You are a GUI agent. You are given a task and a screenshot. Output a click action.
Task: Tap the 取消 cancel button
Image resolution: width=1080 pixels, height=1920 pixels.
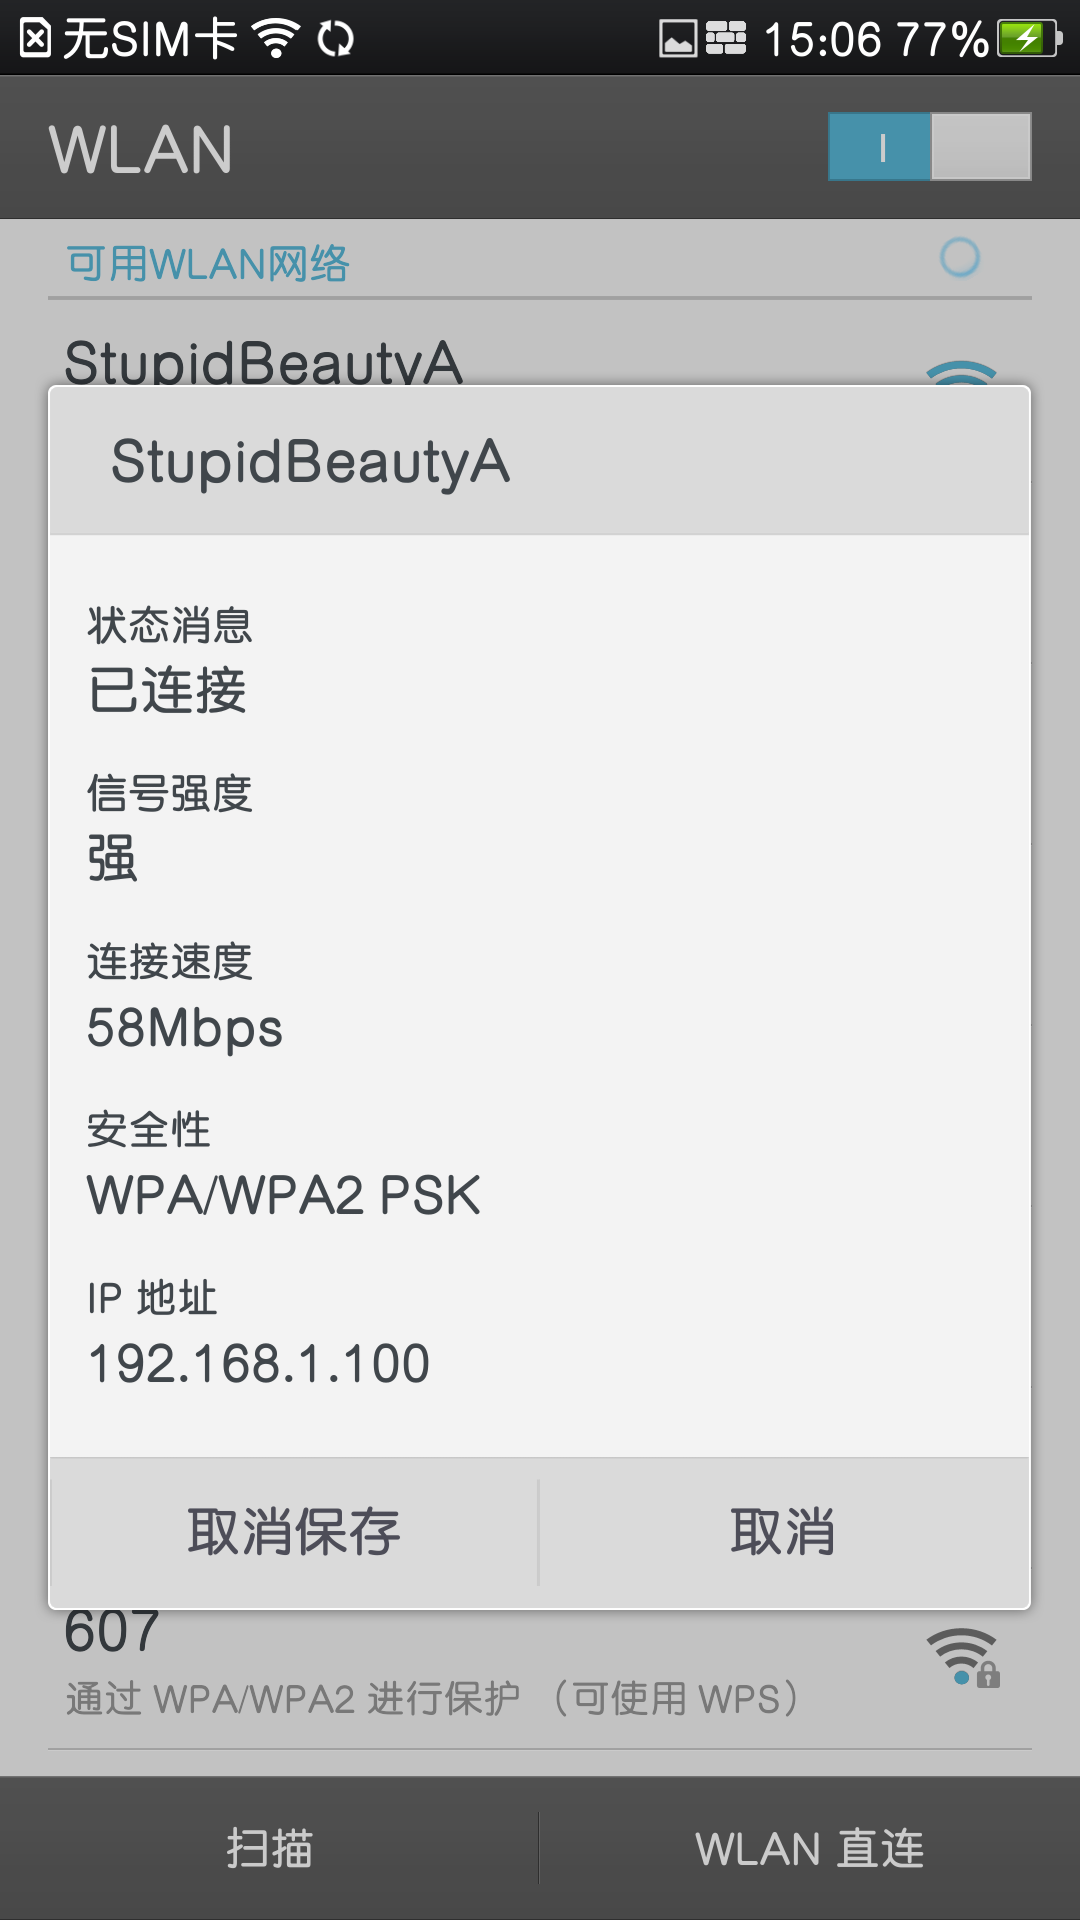(784, 1532)
